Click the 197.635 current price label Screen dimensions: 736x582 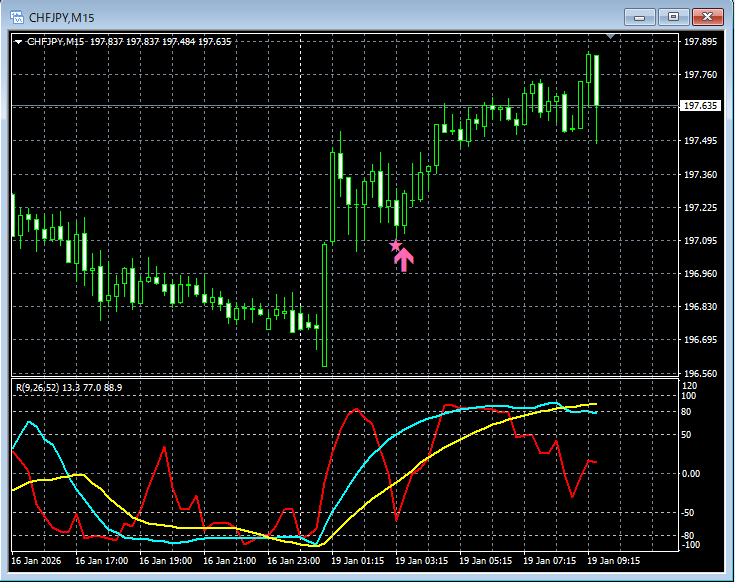[700, 106]
